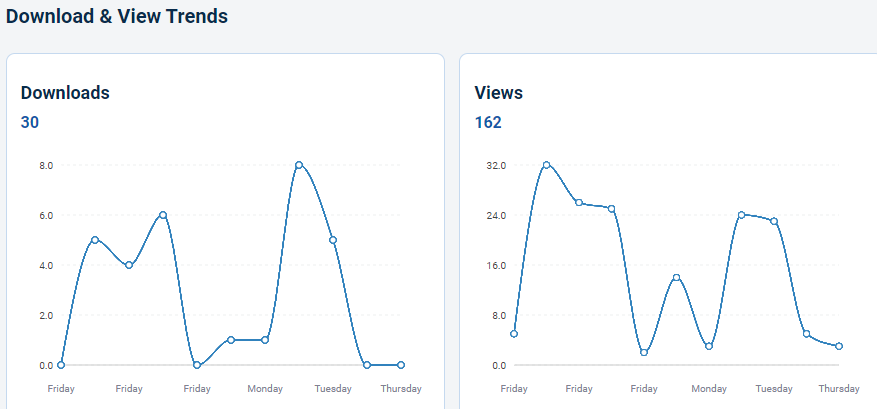Click the Views card title
The image size is (877, 409).
pos(498,93)
